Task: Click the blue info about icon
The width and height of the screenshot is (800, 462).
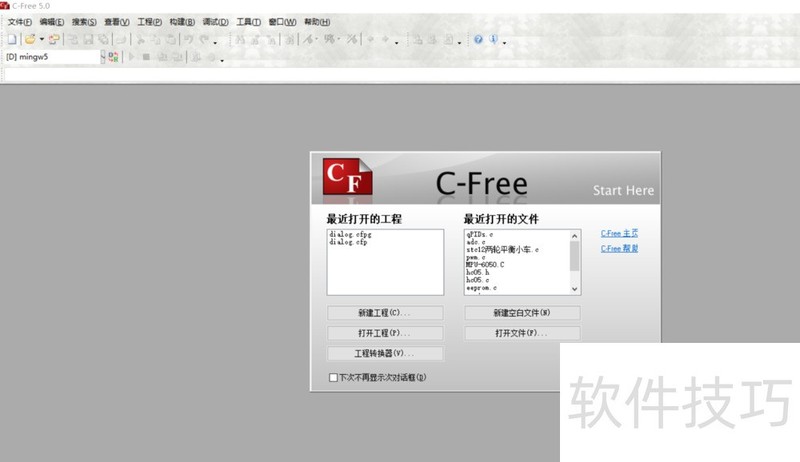Action: (493, 39)
